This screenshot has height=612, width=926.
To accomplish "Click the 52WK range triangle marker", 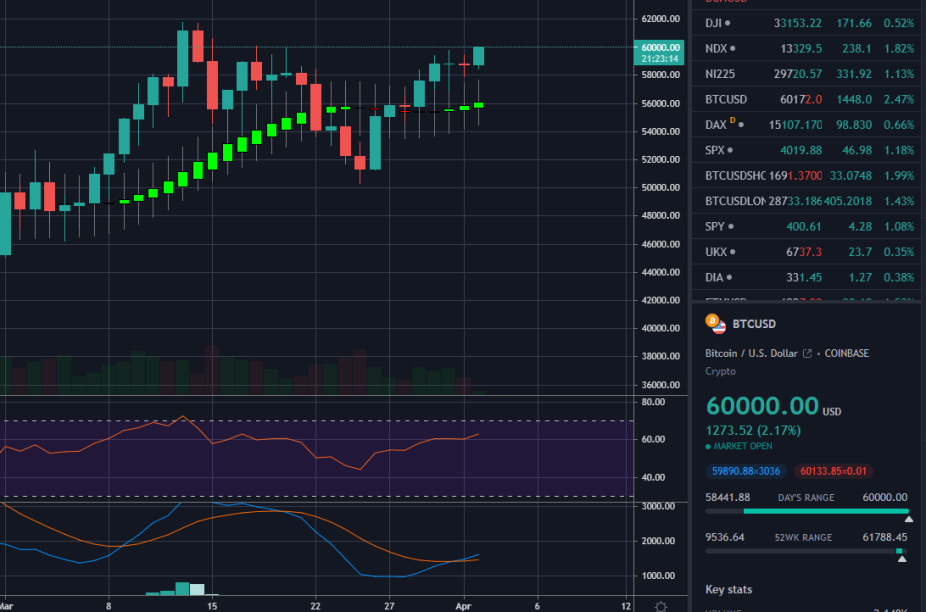I will [x=902, y=559].
